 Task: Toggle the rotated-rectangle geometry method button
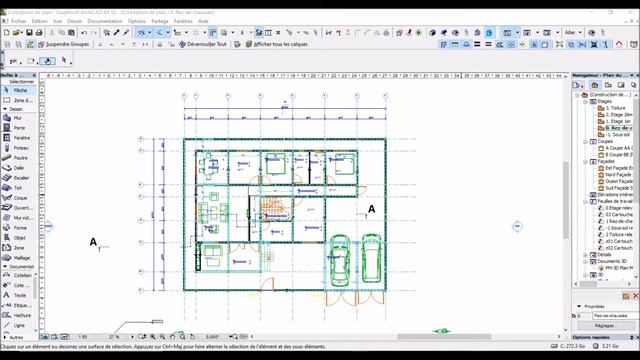48,61
